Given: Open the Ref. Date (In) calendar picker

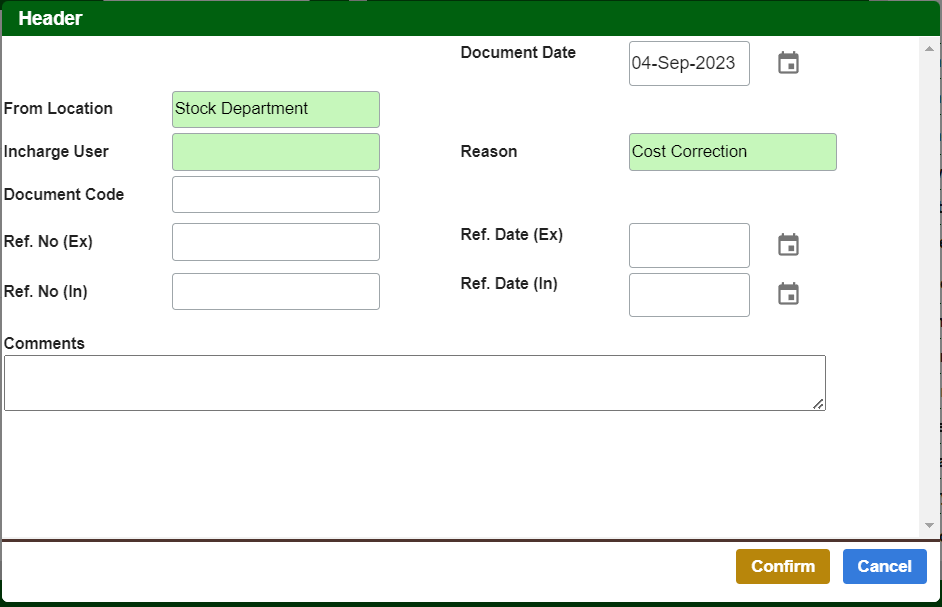Looking at the screenshot, I should pyautogui.click(x=788, y=294).
